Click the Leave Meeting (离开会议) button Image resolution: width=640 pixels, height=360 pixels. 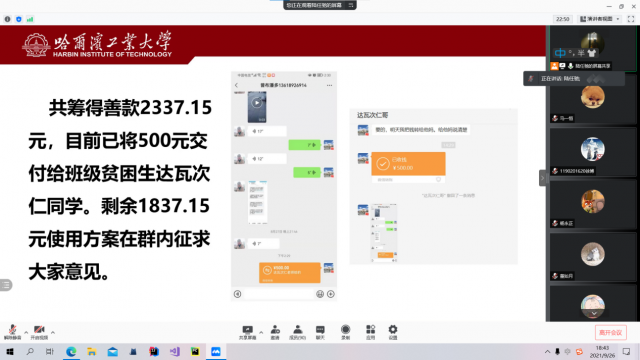[x=610, y=333]
